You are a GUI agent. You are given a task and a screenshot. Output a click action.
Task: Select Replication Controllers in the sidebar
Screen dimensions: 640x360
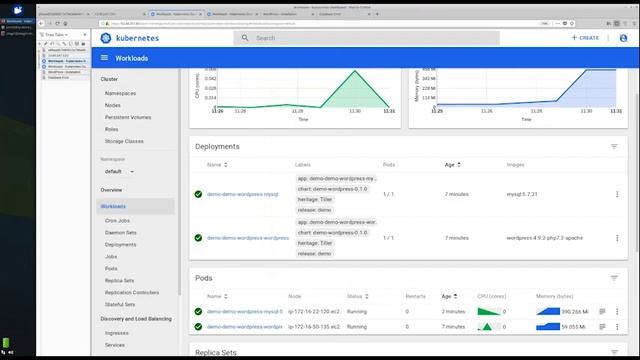[x=132, y=293]
